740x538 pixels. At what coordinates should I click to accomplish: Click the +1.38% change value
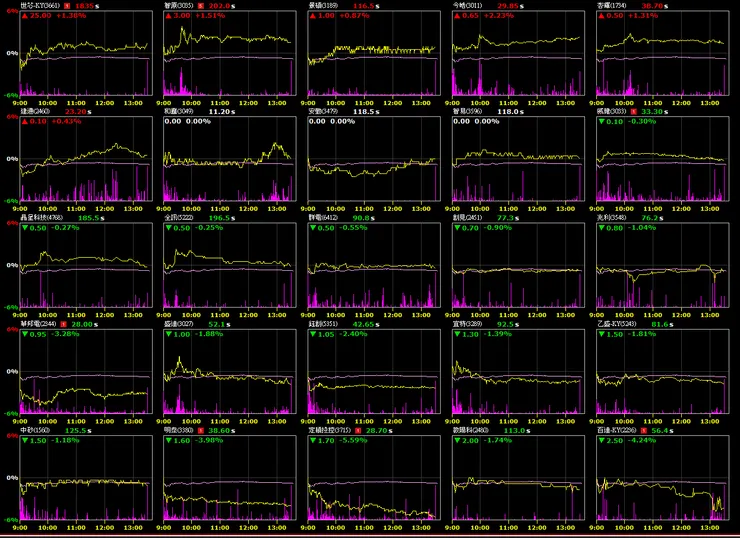click(71, 16)
